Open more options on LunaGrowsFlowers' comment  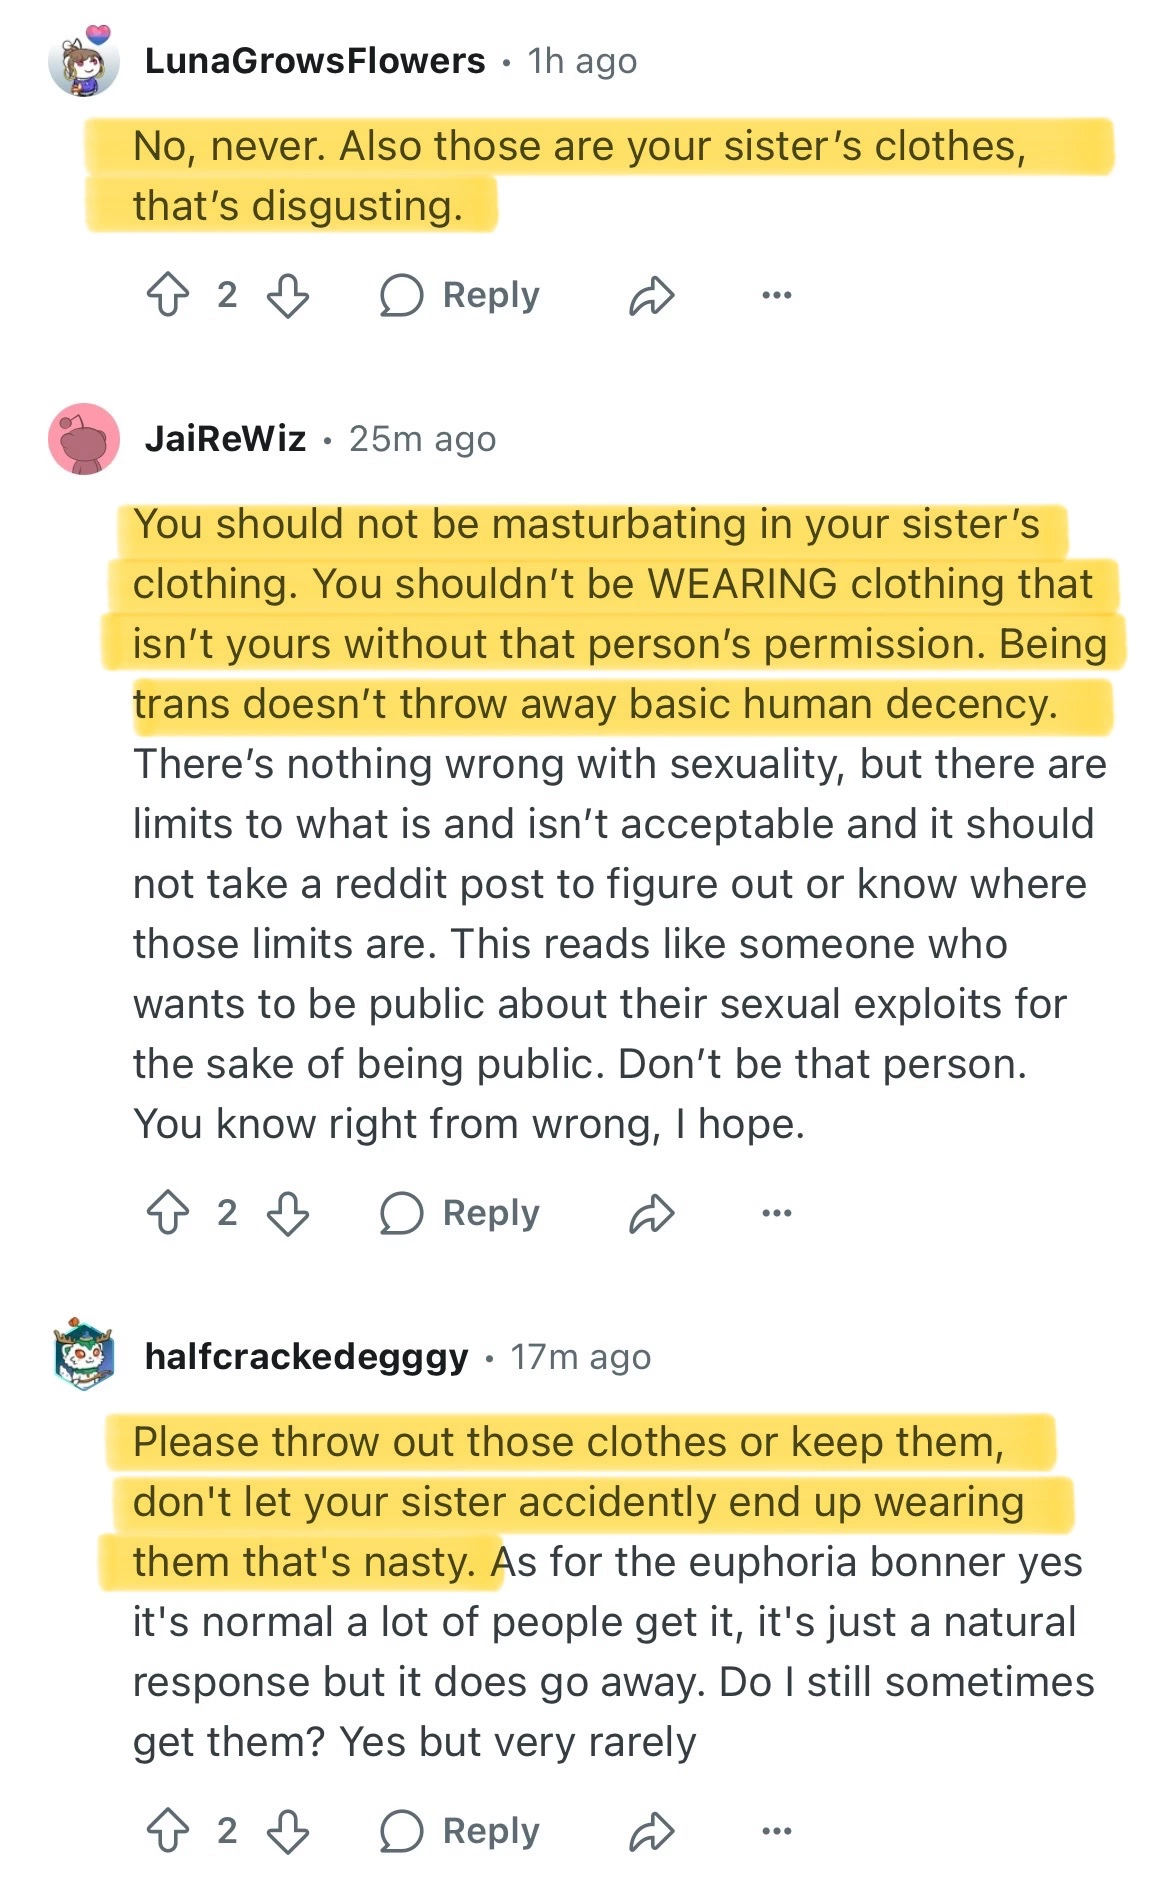click(x=776, y=295)
